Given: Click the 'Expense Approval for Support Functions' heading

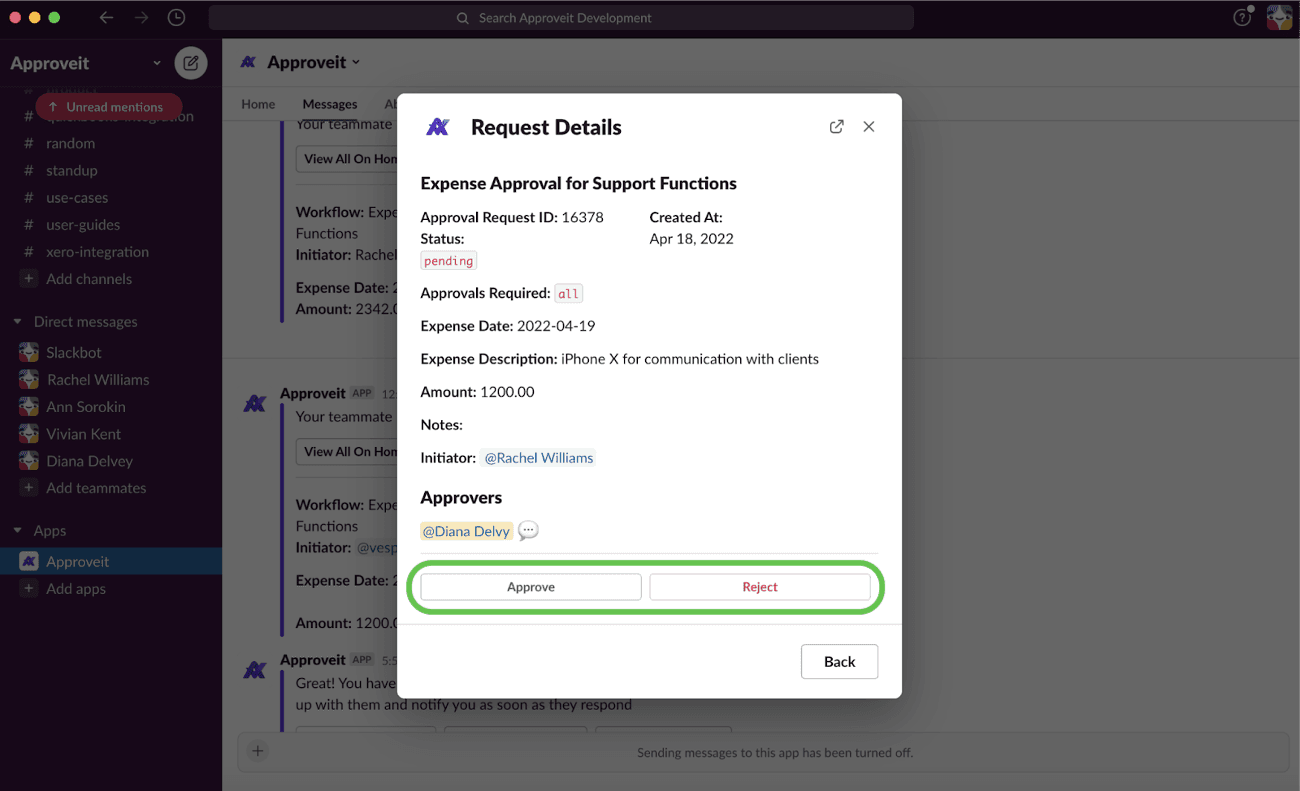Looking at the screenshot, I should point(579,183).
